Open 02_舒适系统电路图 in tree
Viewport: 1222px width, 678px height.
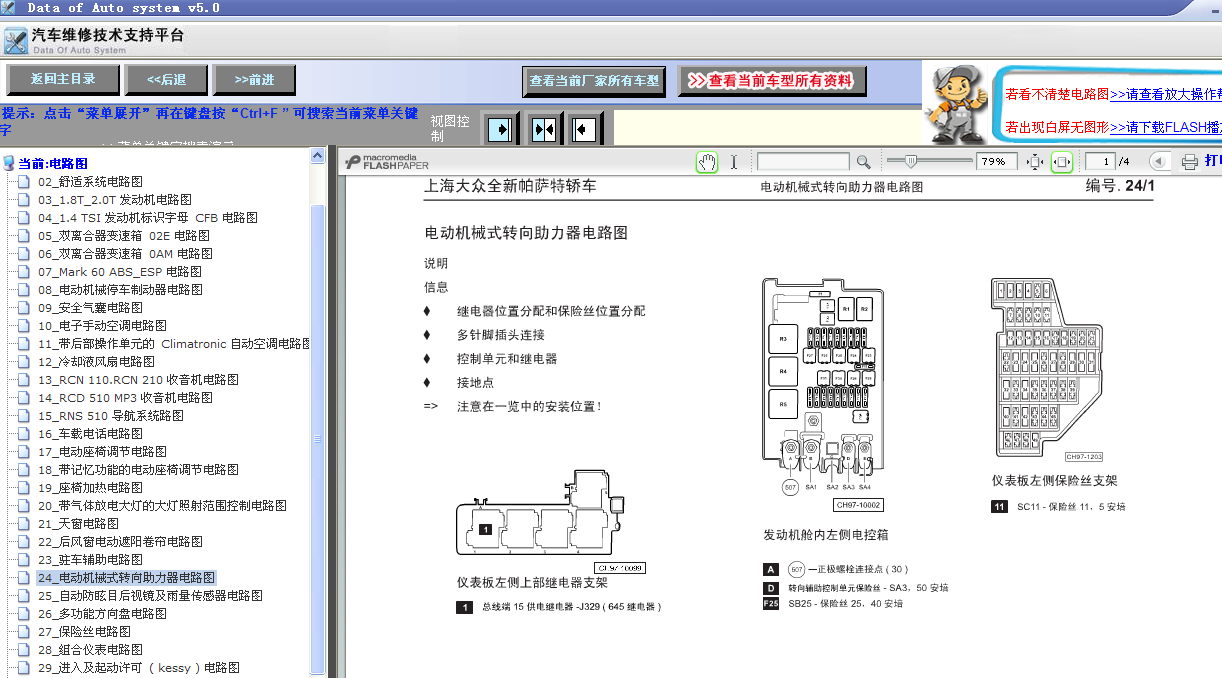tap(90, 181)
